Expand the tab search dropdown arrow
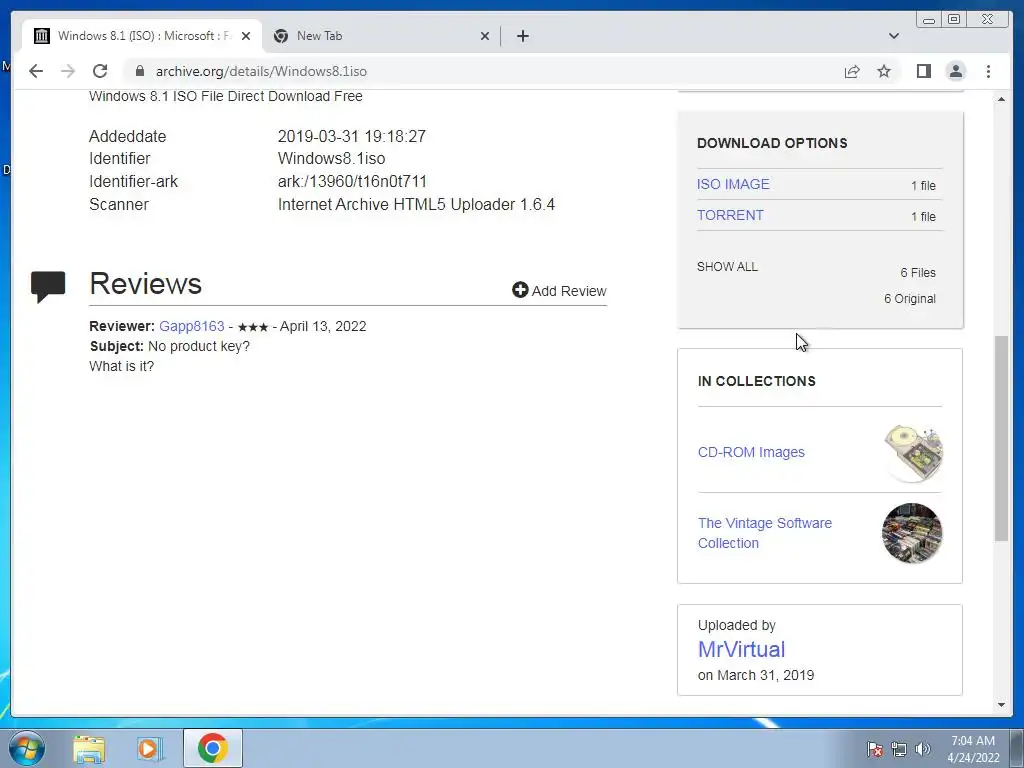 (893, 36)
